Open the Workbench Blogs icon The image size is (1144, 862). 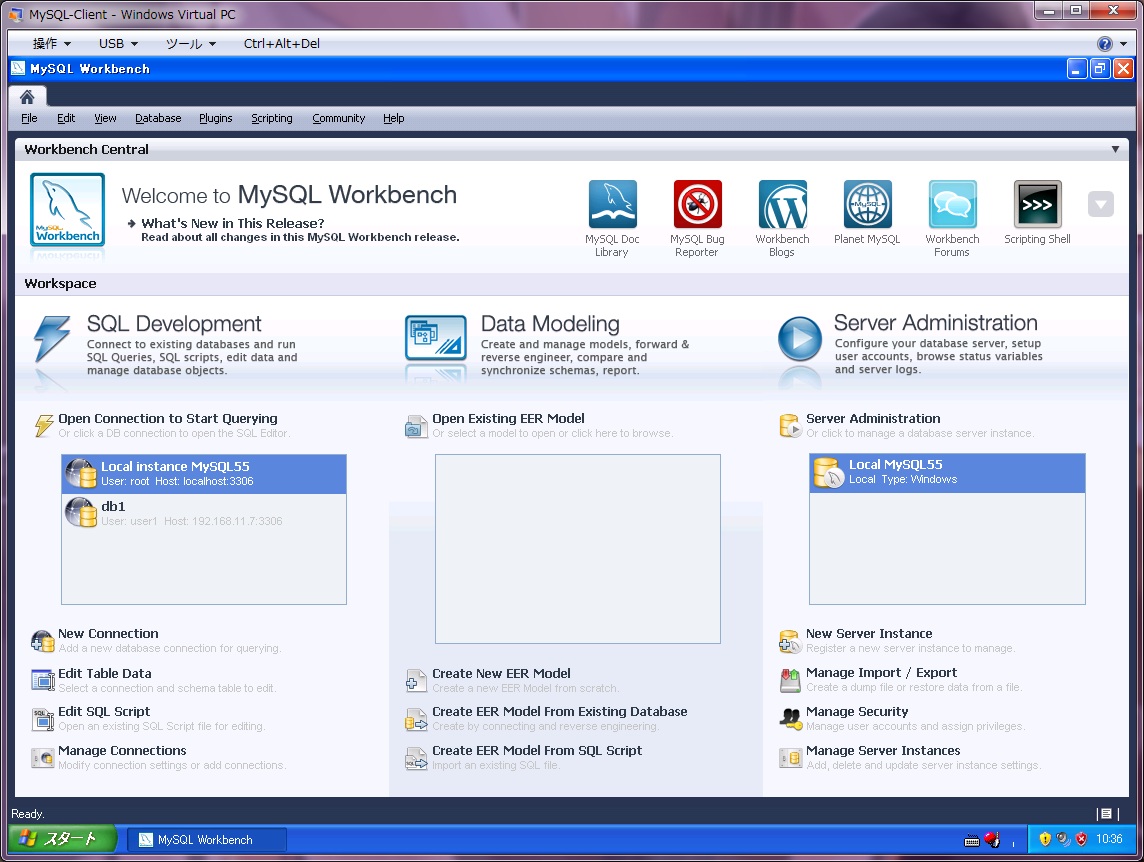click(x=782, y=204)
